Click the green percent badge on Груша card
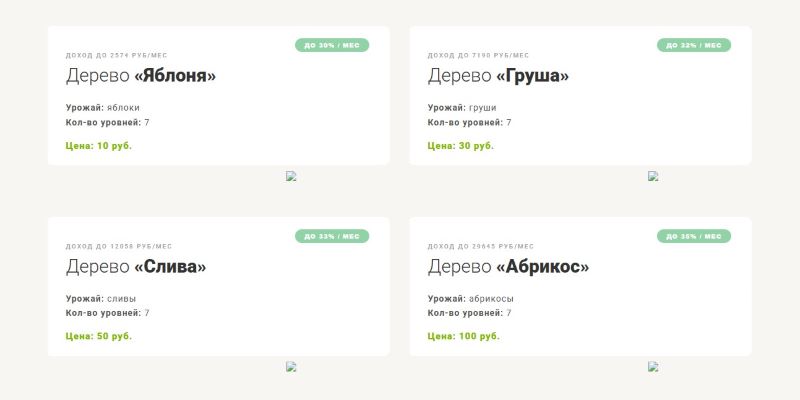Screen dimensions: 800x400 pos(694,45)
